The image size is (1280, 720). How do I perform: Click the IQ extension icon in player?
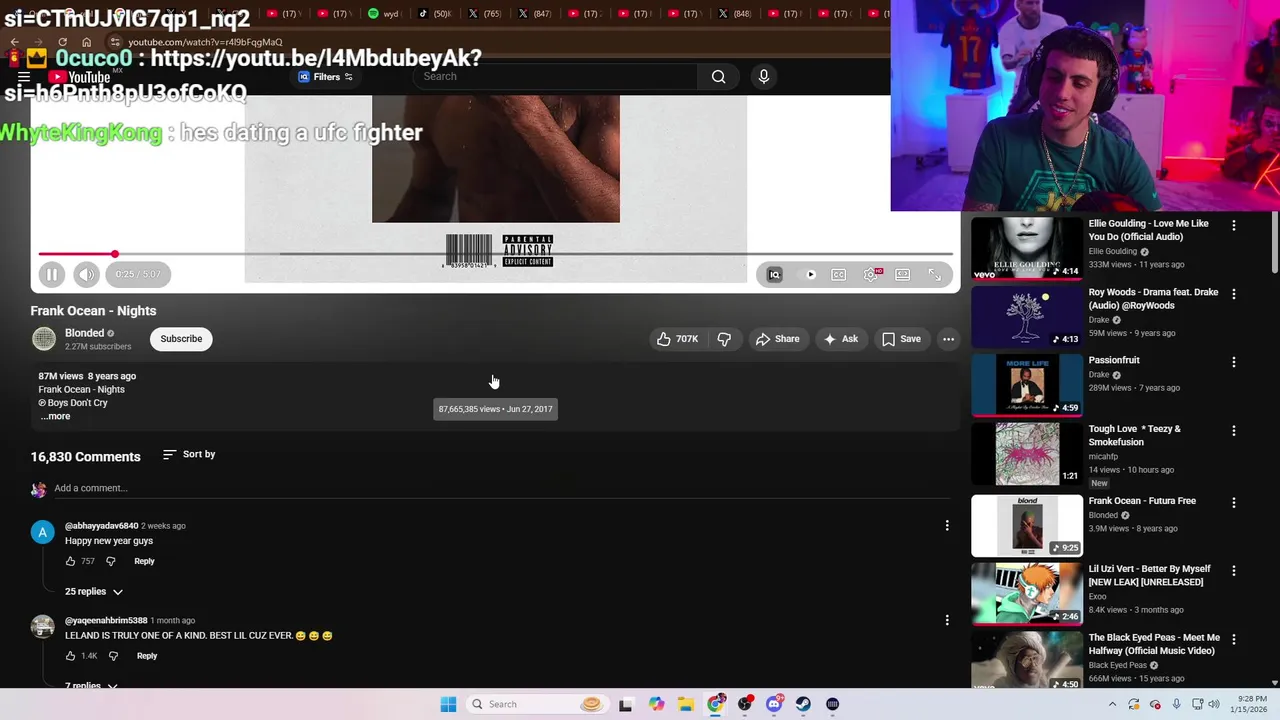(x=774, y=274)
